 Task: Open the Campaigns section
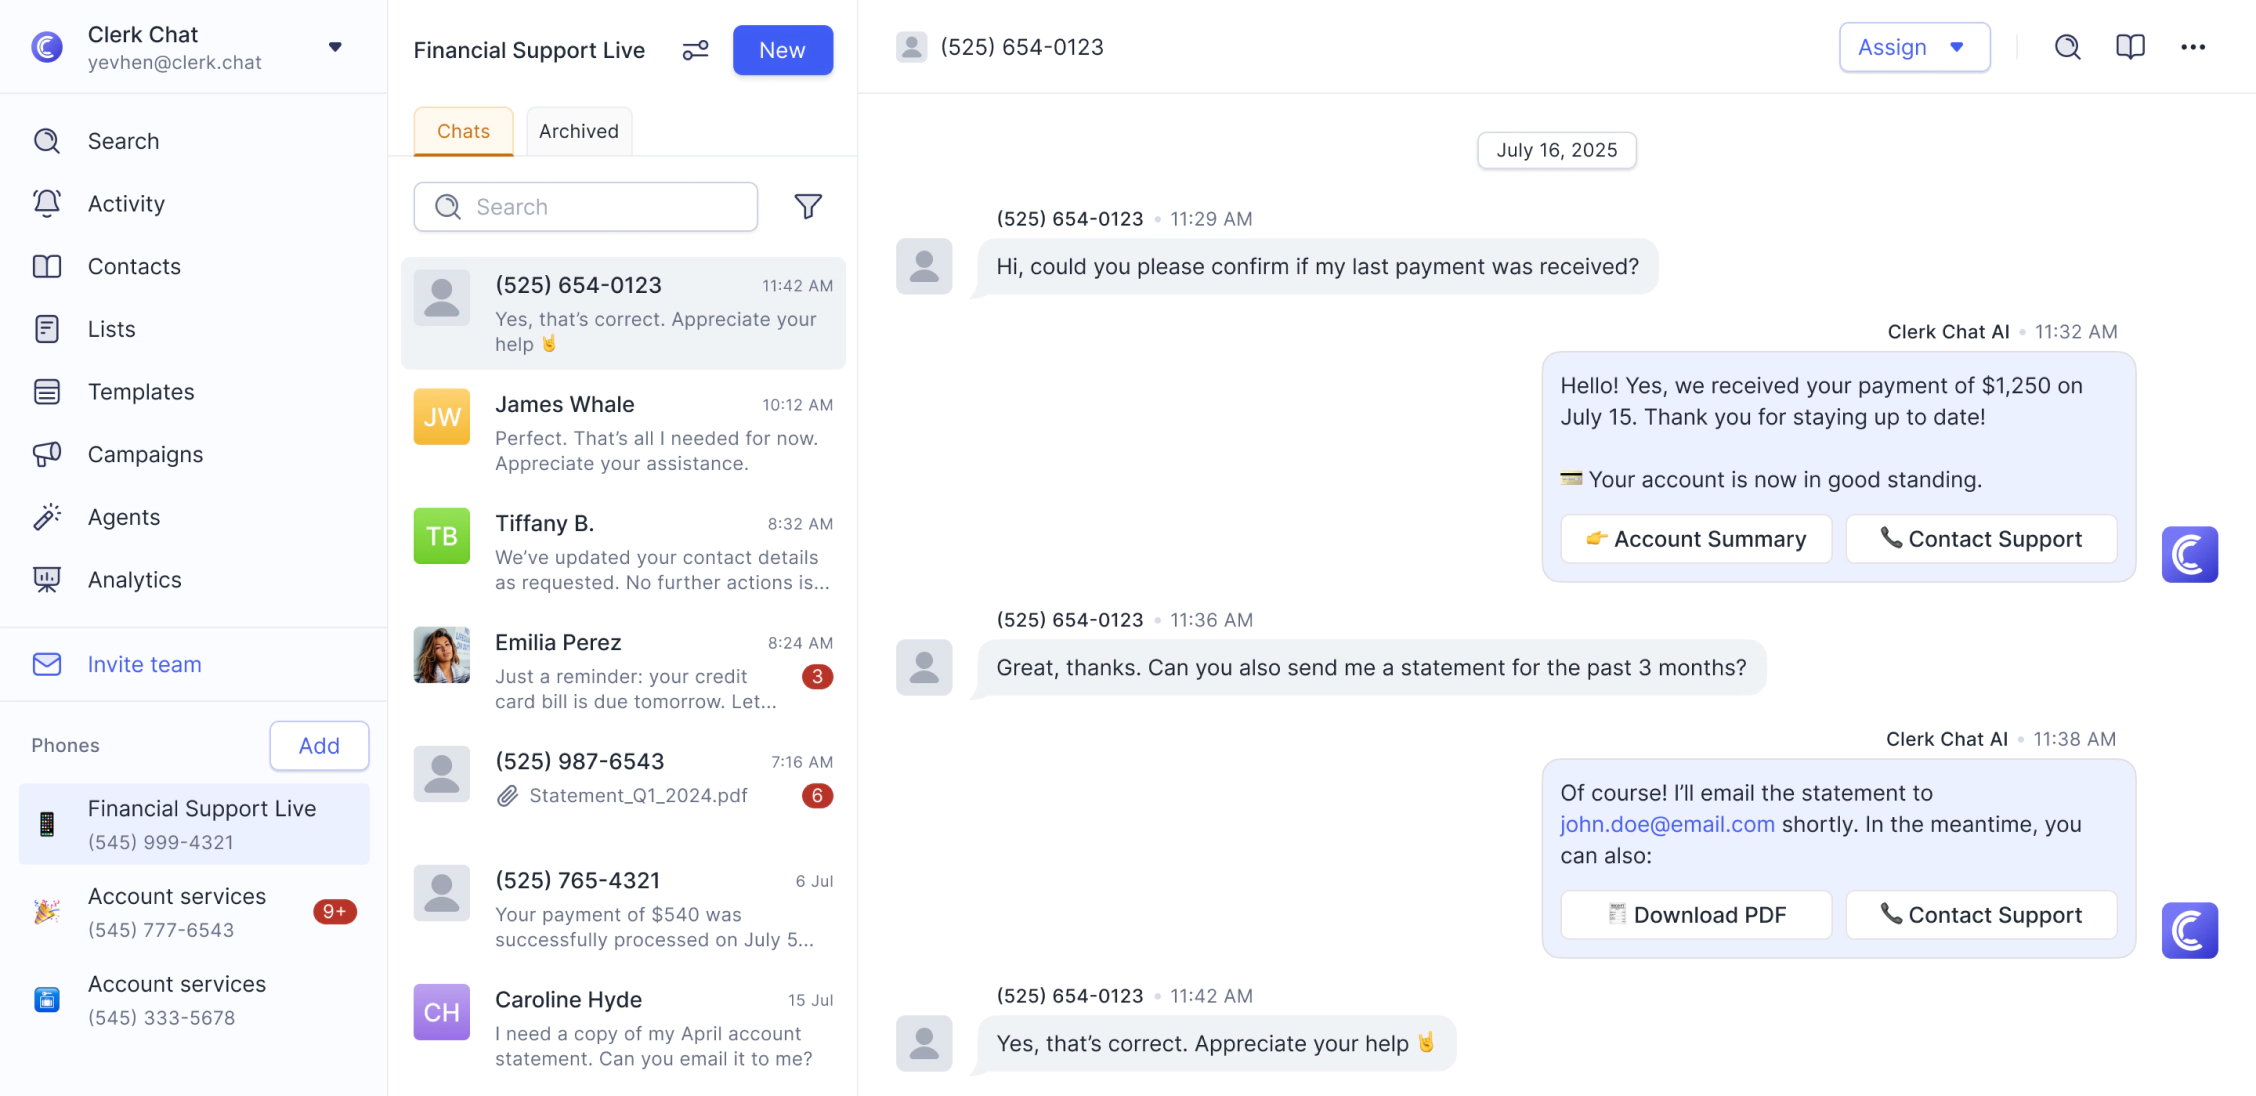point(144,454)
